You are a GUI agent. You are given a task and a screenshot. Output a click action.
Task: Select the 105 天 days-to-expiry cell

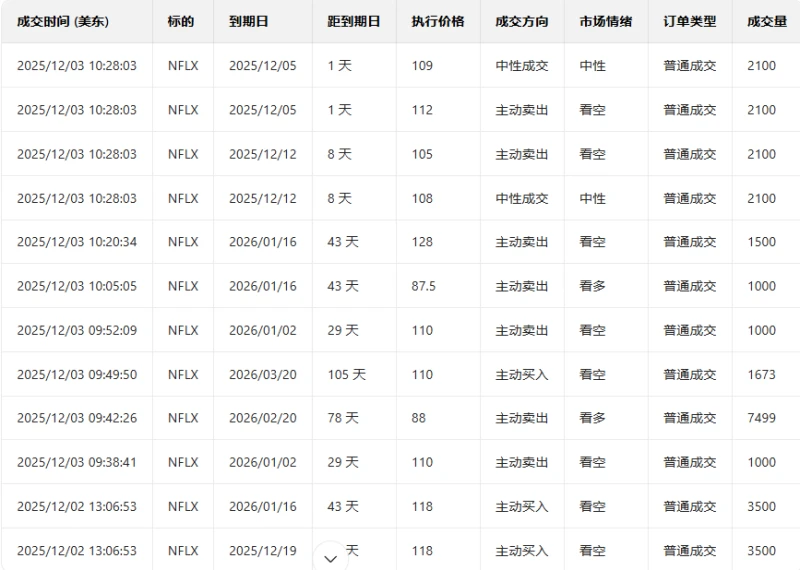click(x=346, y=374)
